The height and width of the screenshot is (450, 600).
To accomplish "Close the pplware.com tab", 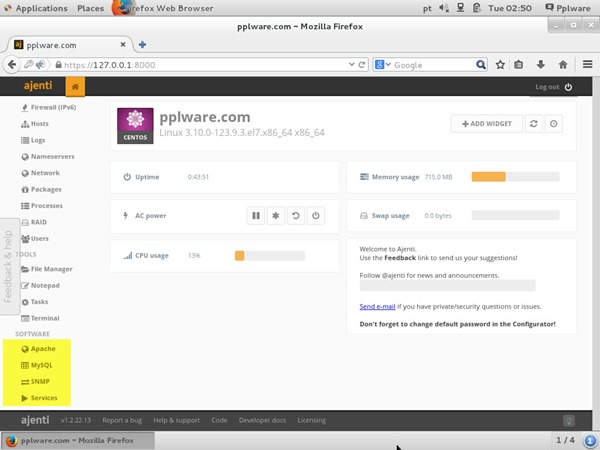I will [x=123, y=44].
